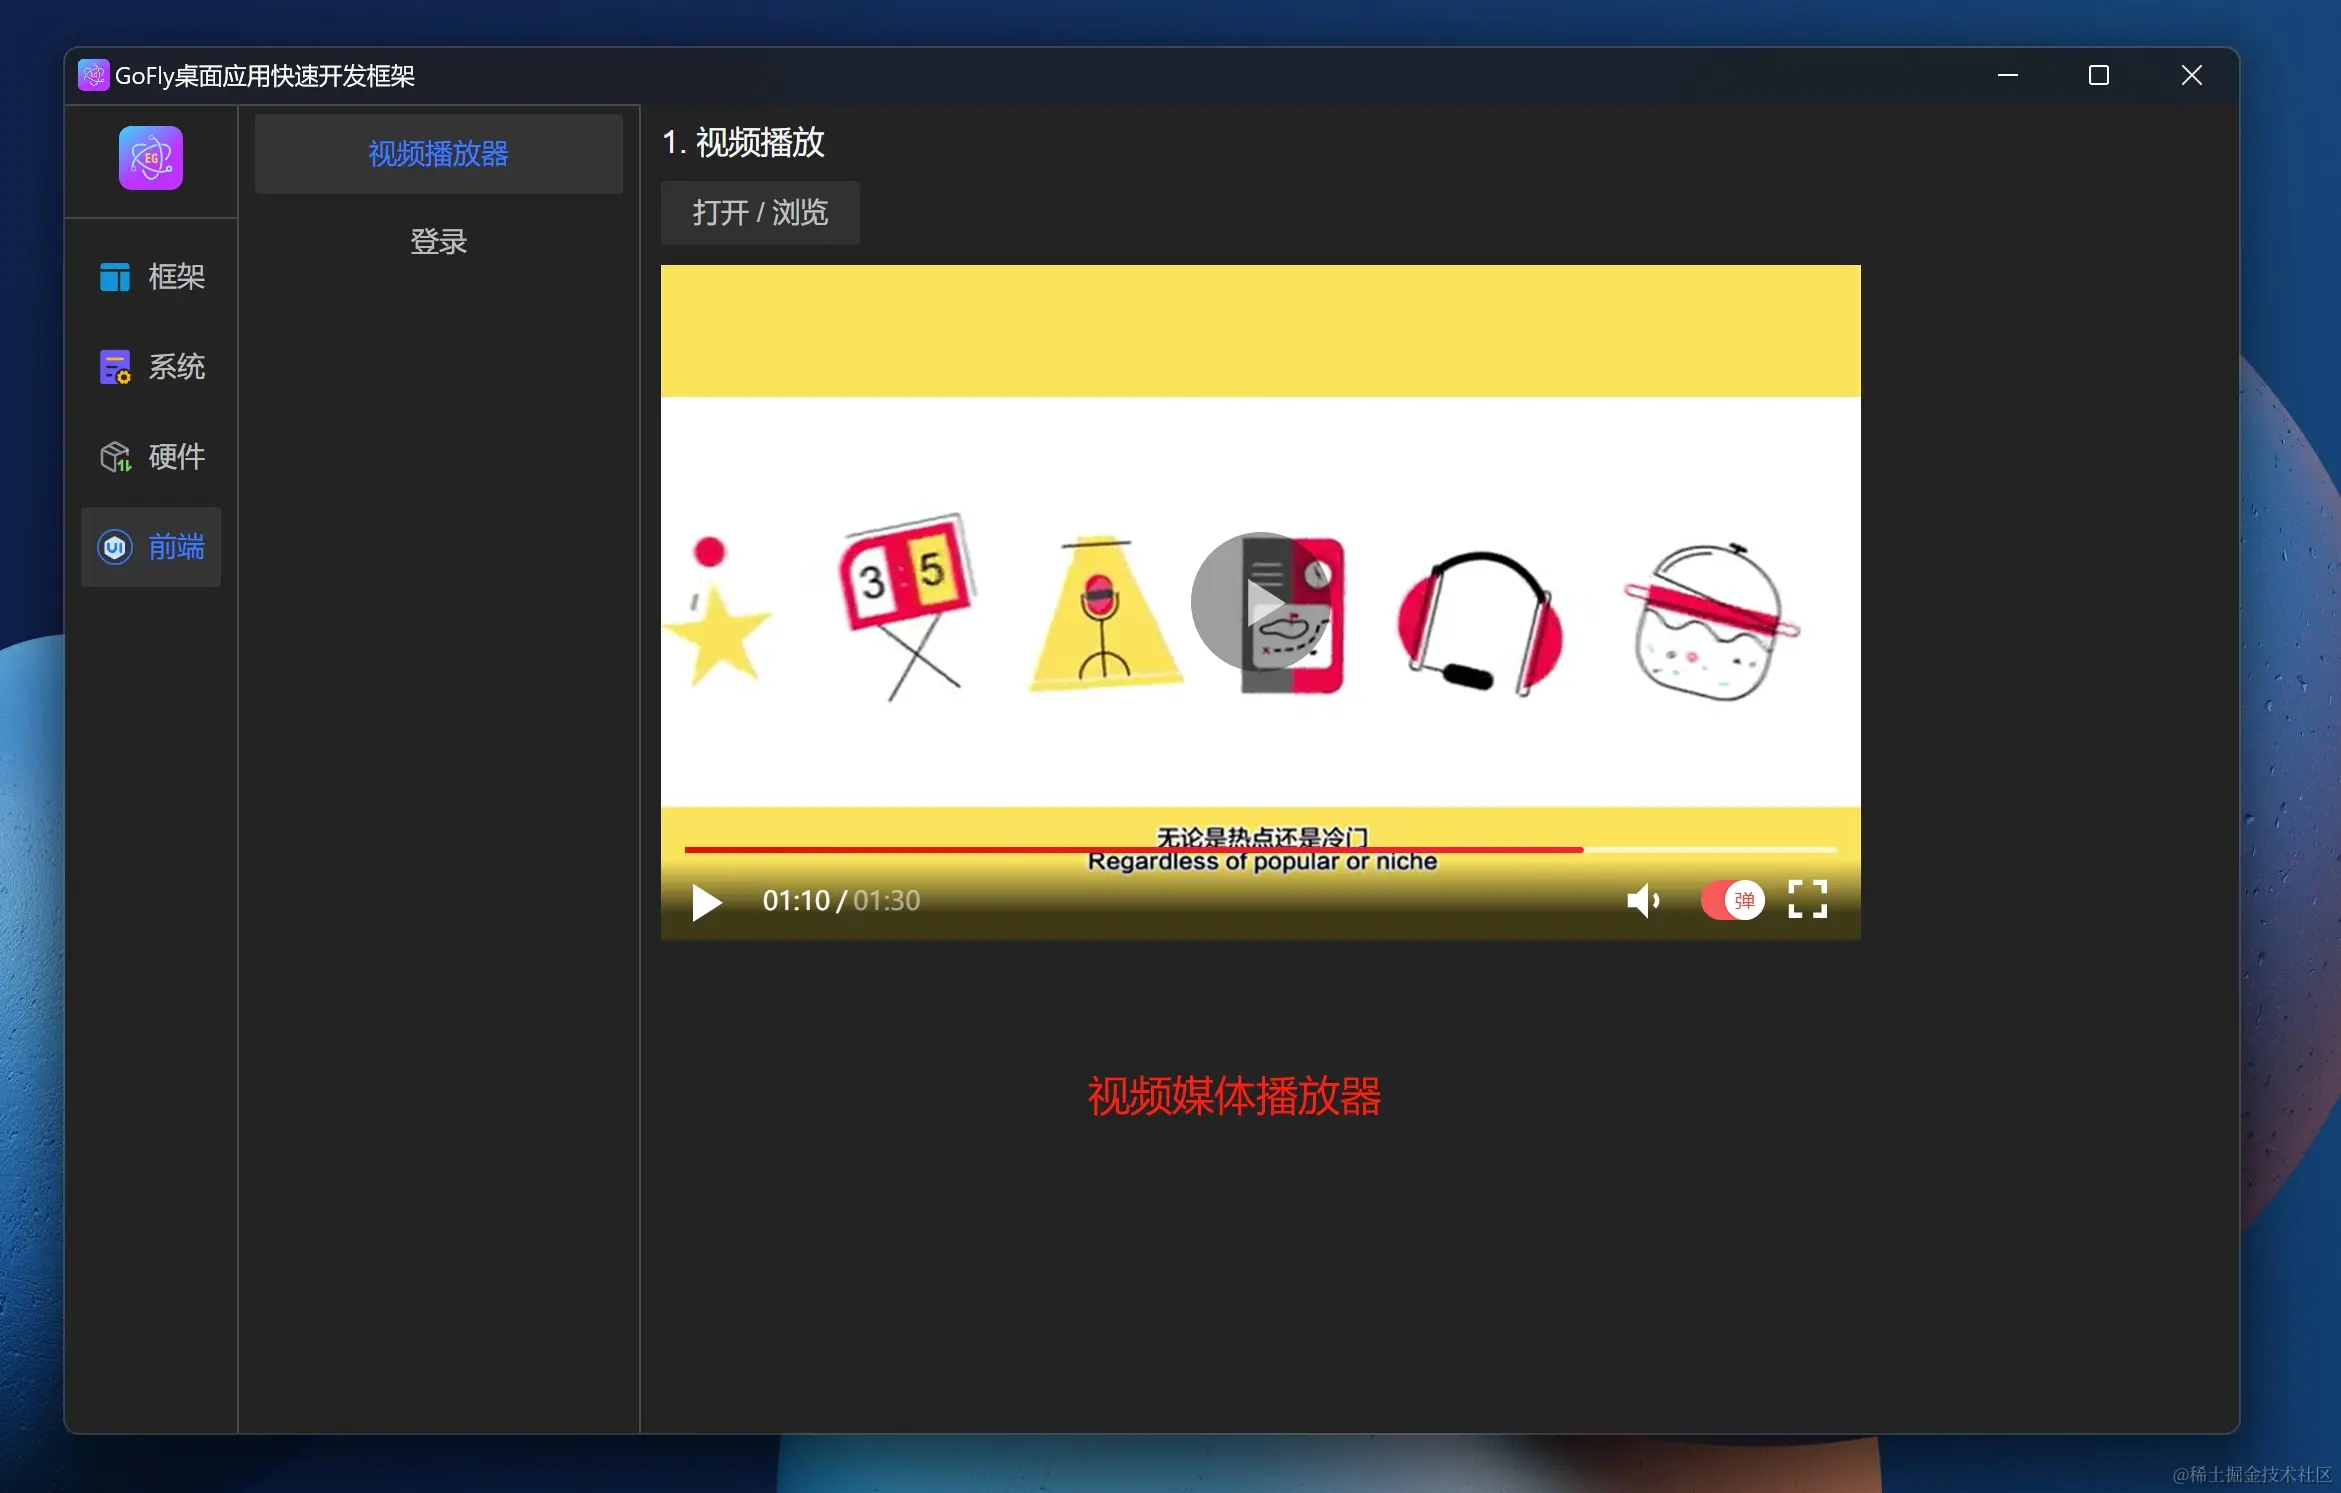The height and width of the screenshot is (1493, 2341).
Task: Close the GoFly application window
Action: click(x=2191, y=76)
